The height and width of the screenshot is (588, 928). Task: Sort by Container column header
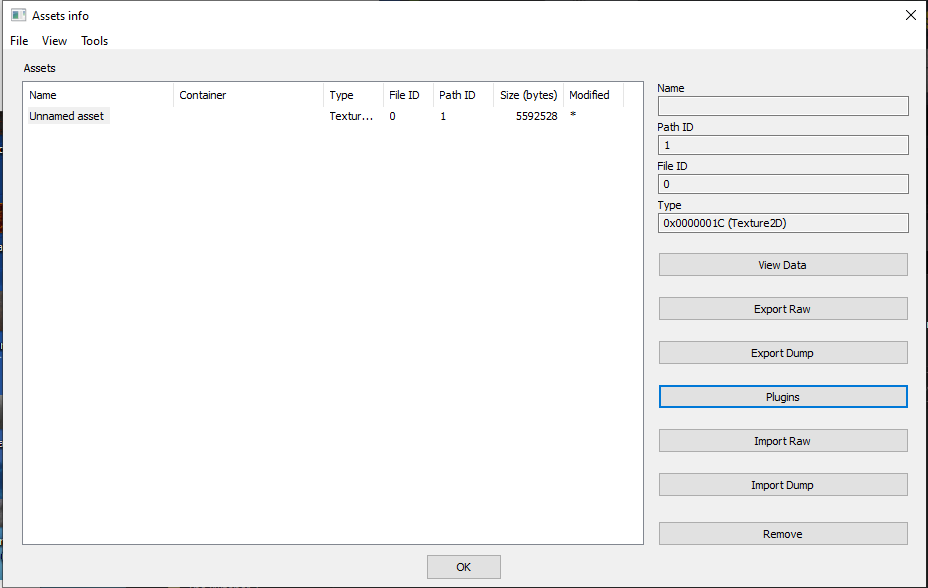[x=249, y=95]
